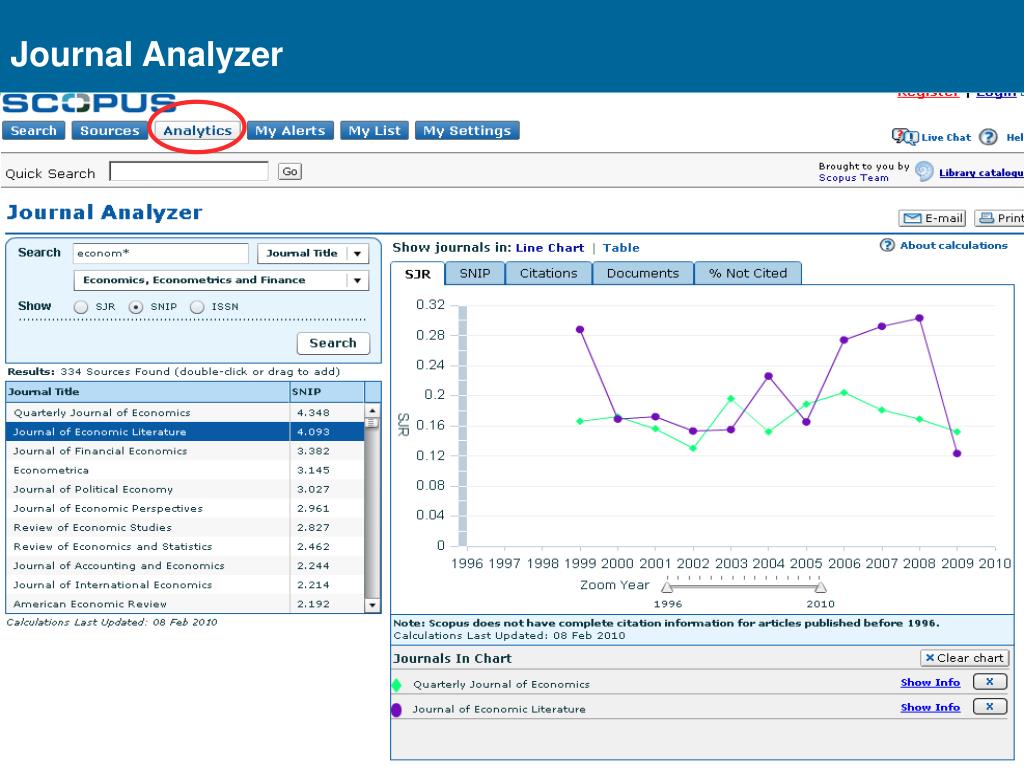Click the Search button in journal panel
This screenshot has height=768, width=1024.
333,343
